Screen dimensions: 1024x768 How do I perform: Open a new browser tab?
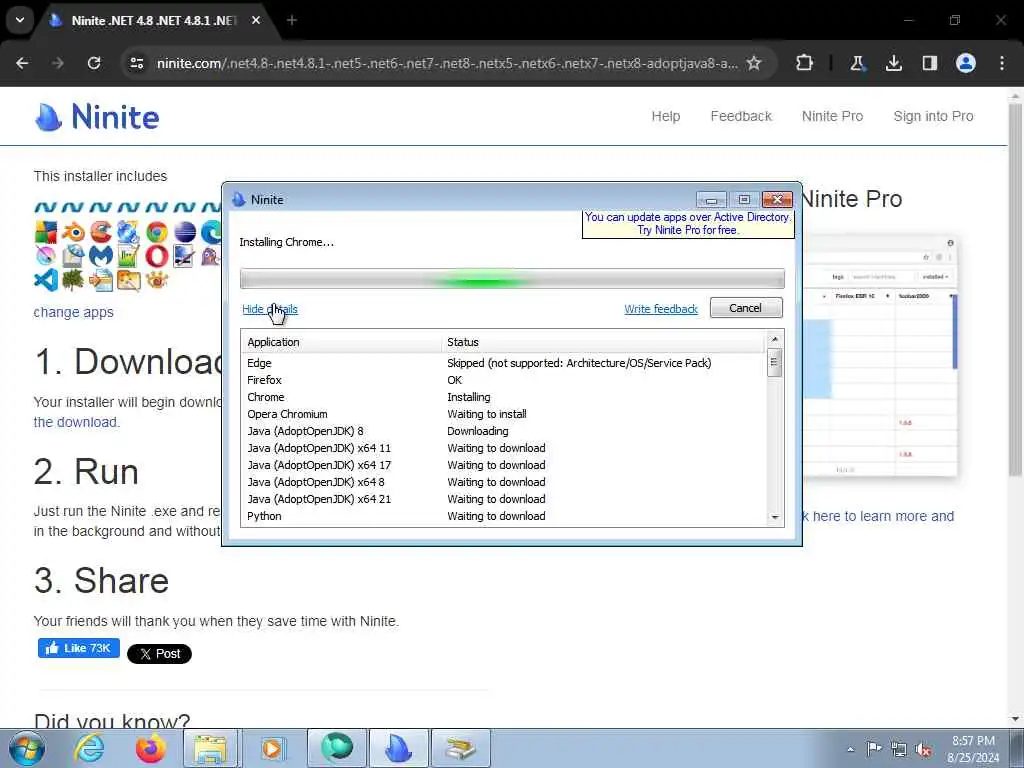[x=292, y=20]
